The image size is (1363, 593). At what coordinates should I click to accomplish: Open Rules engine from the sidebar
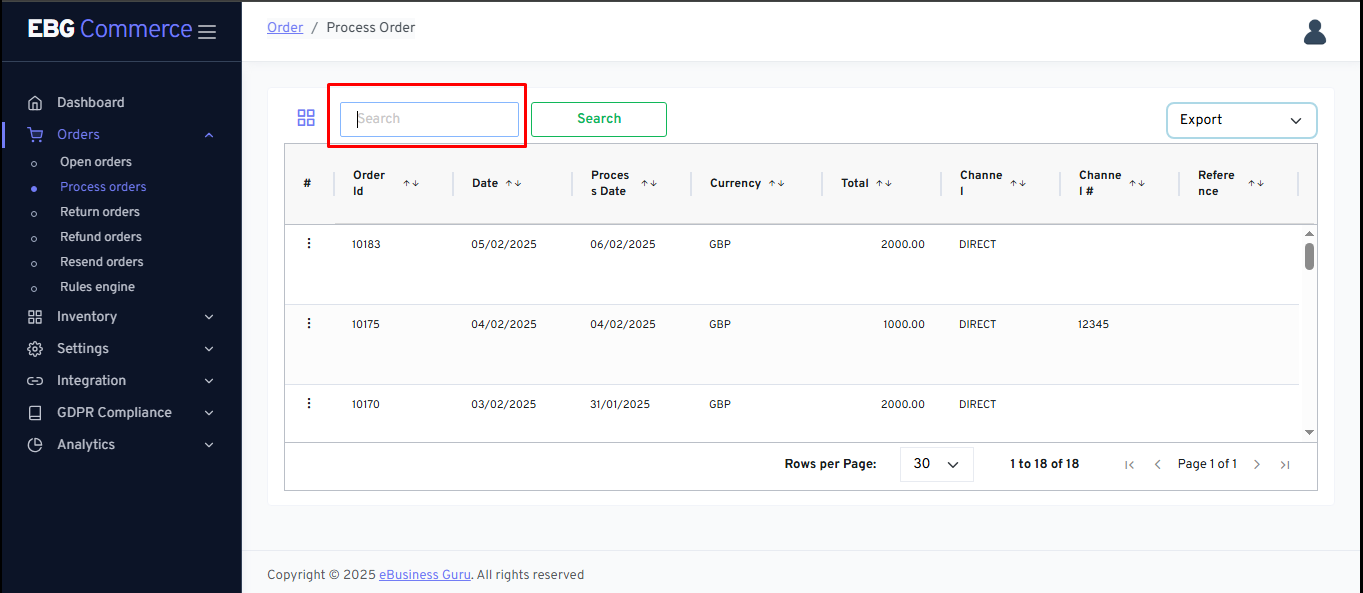coord(99,286)
